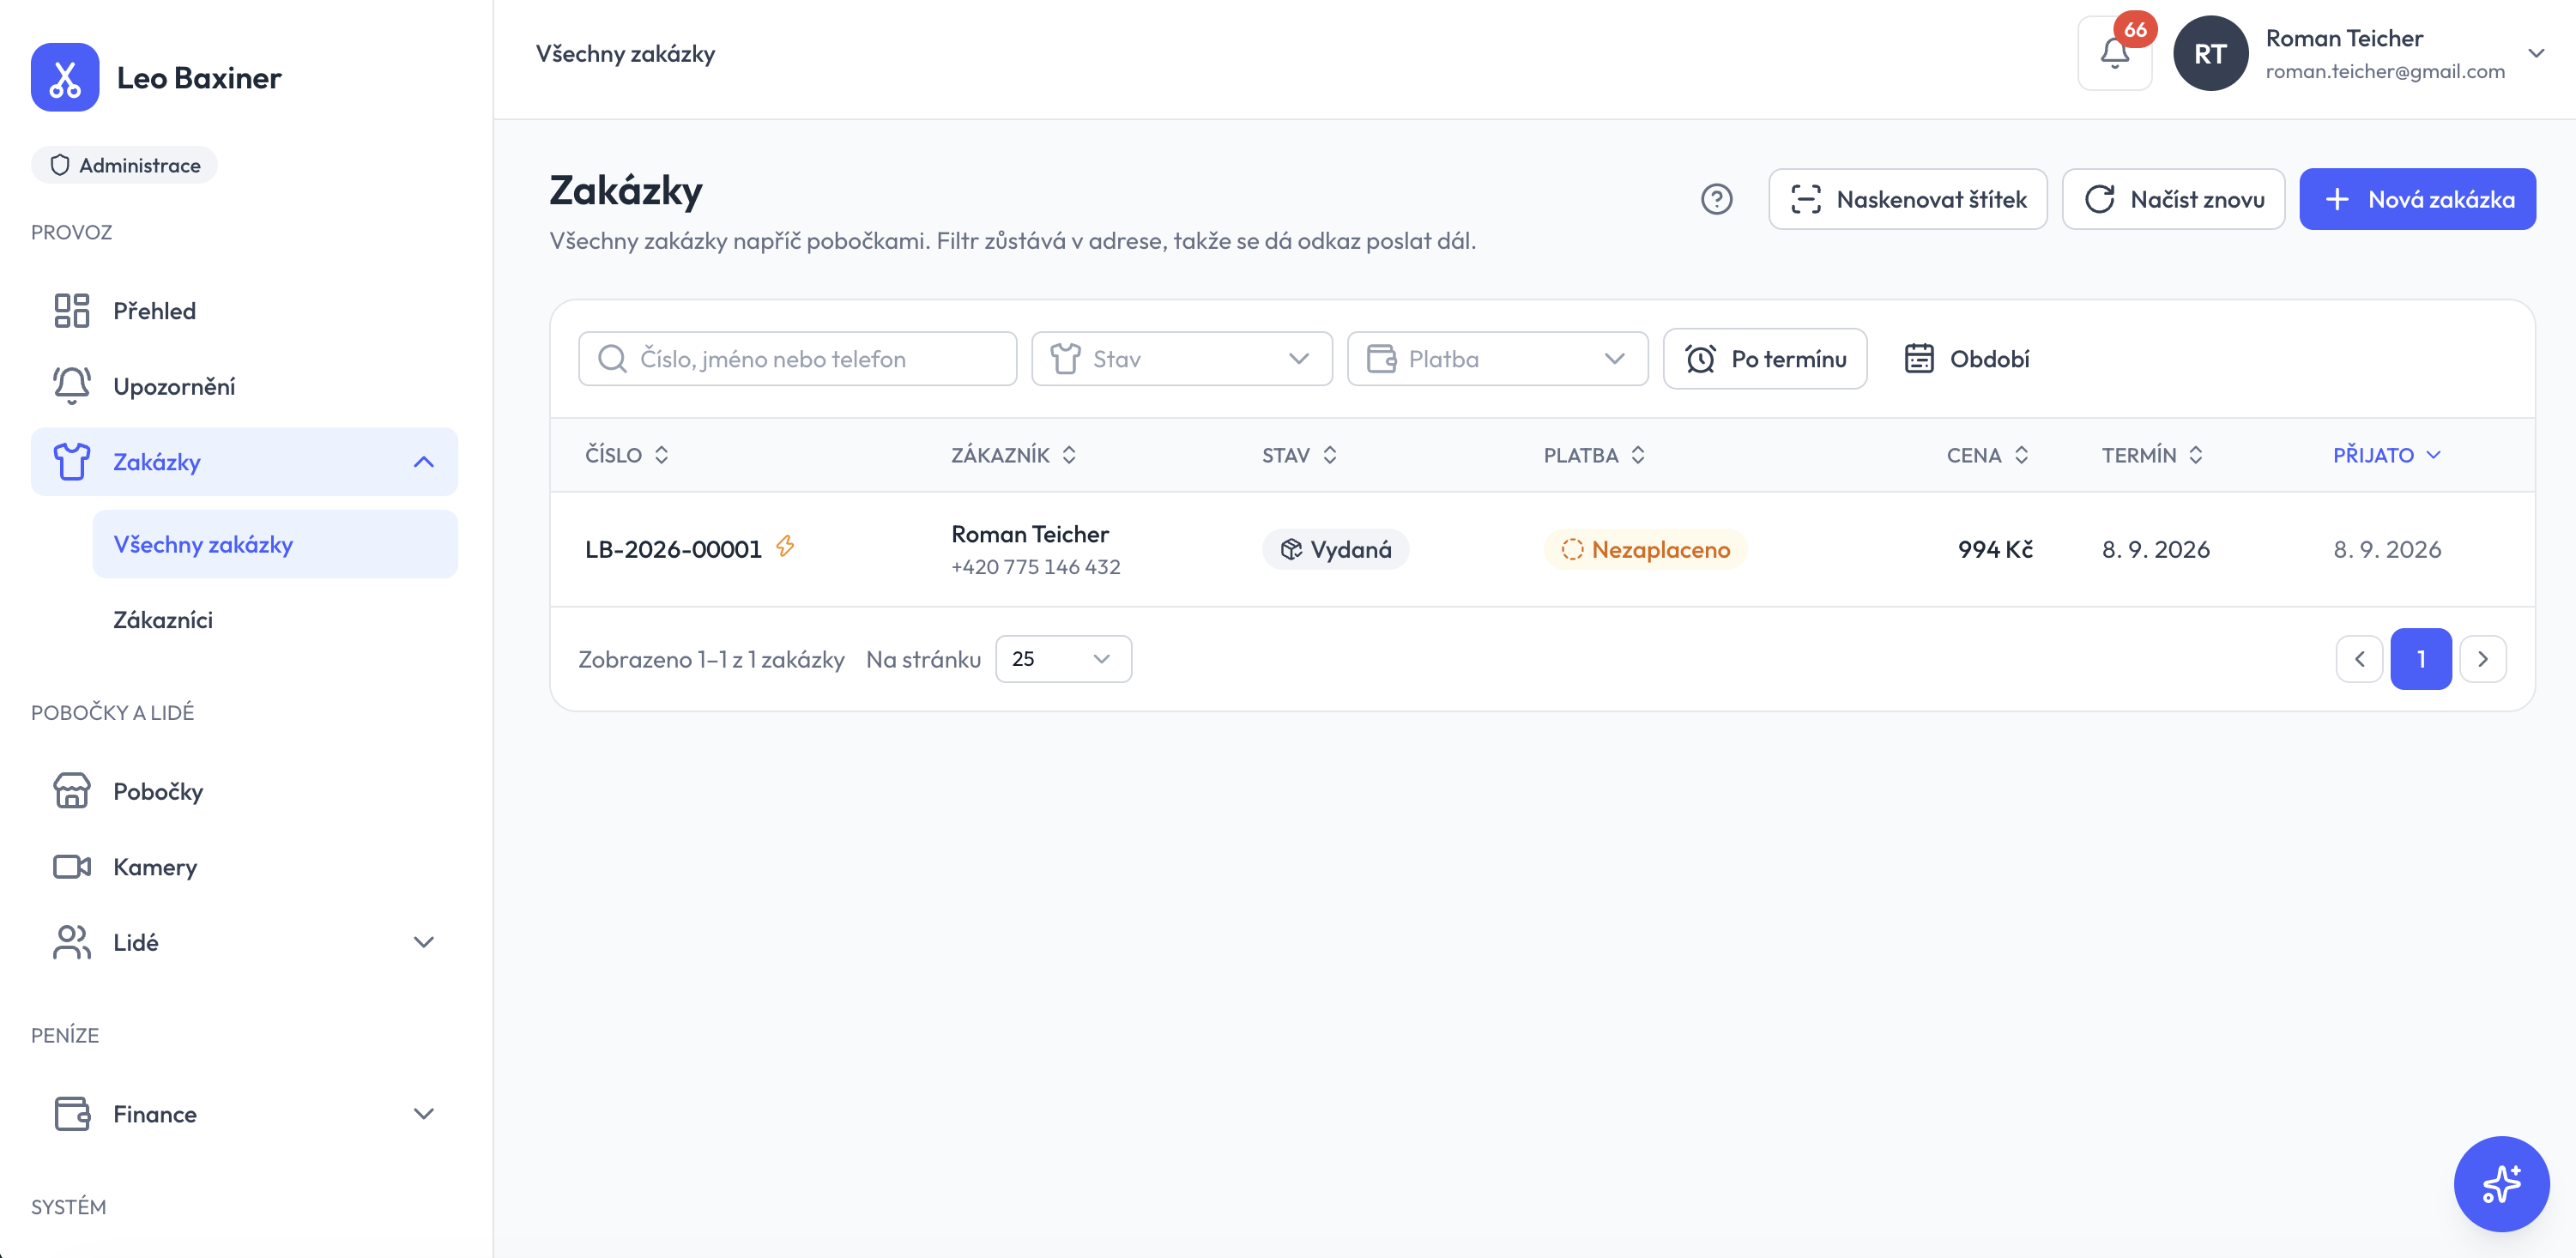Click the Období calendar icon
The width and height of the screenshot is (2576, 1258).
pyautogui.click(x=1919, y=359)
